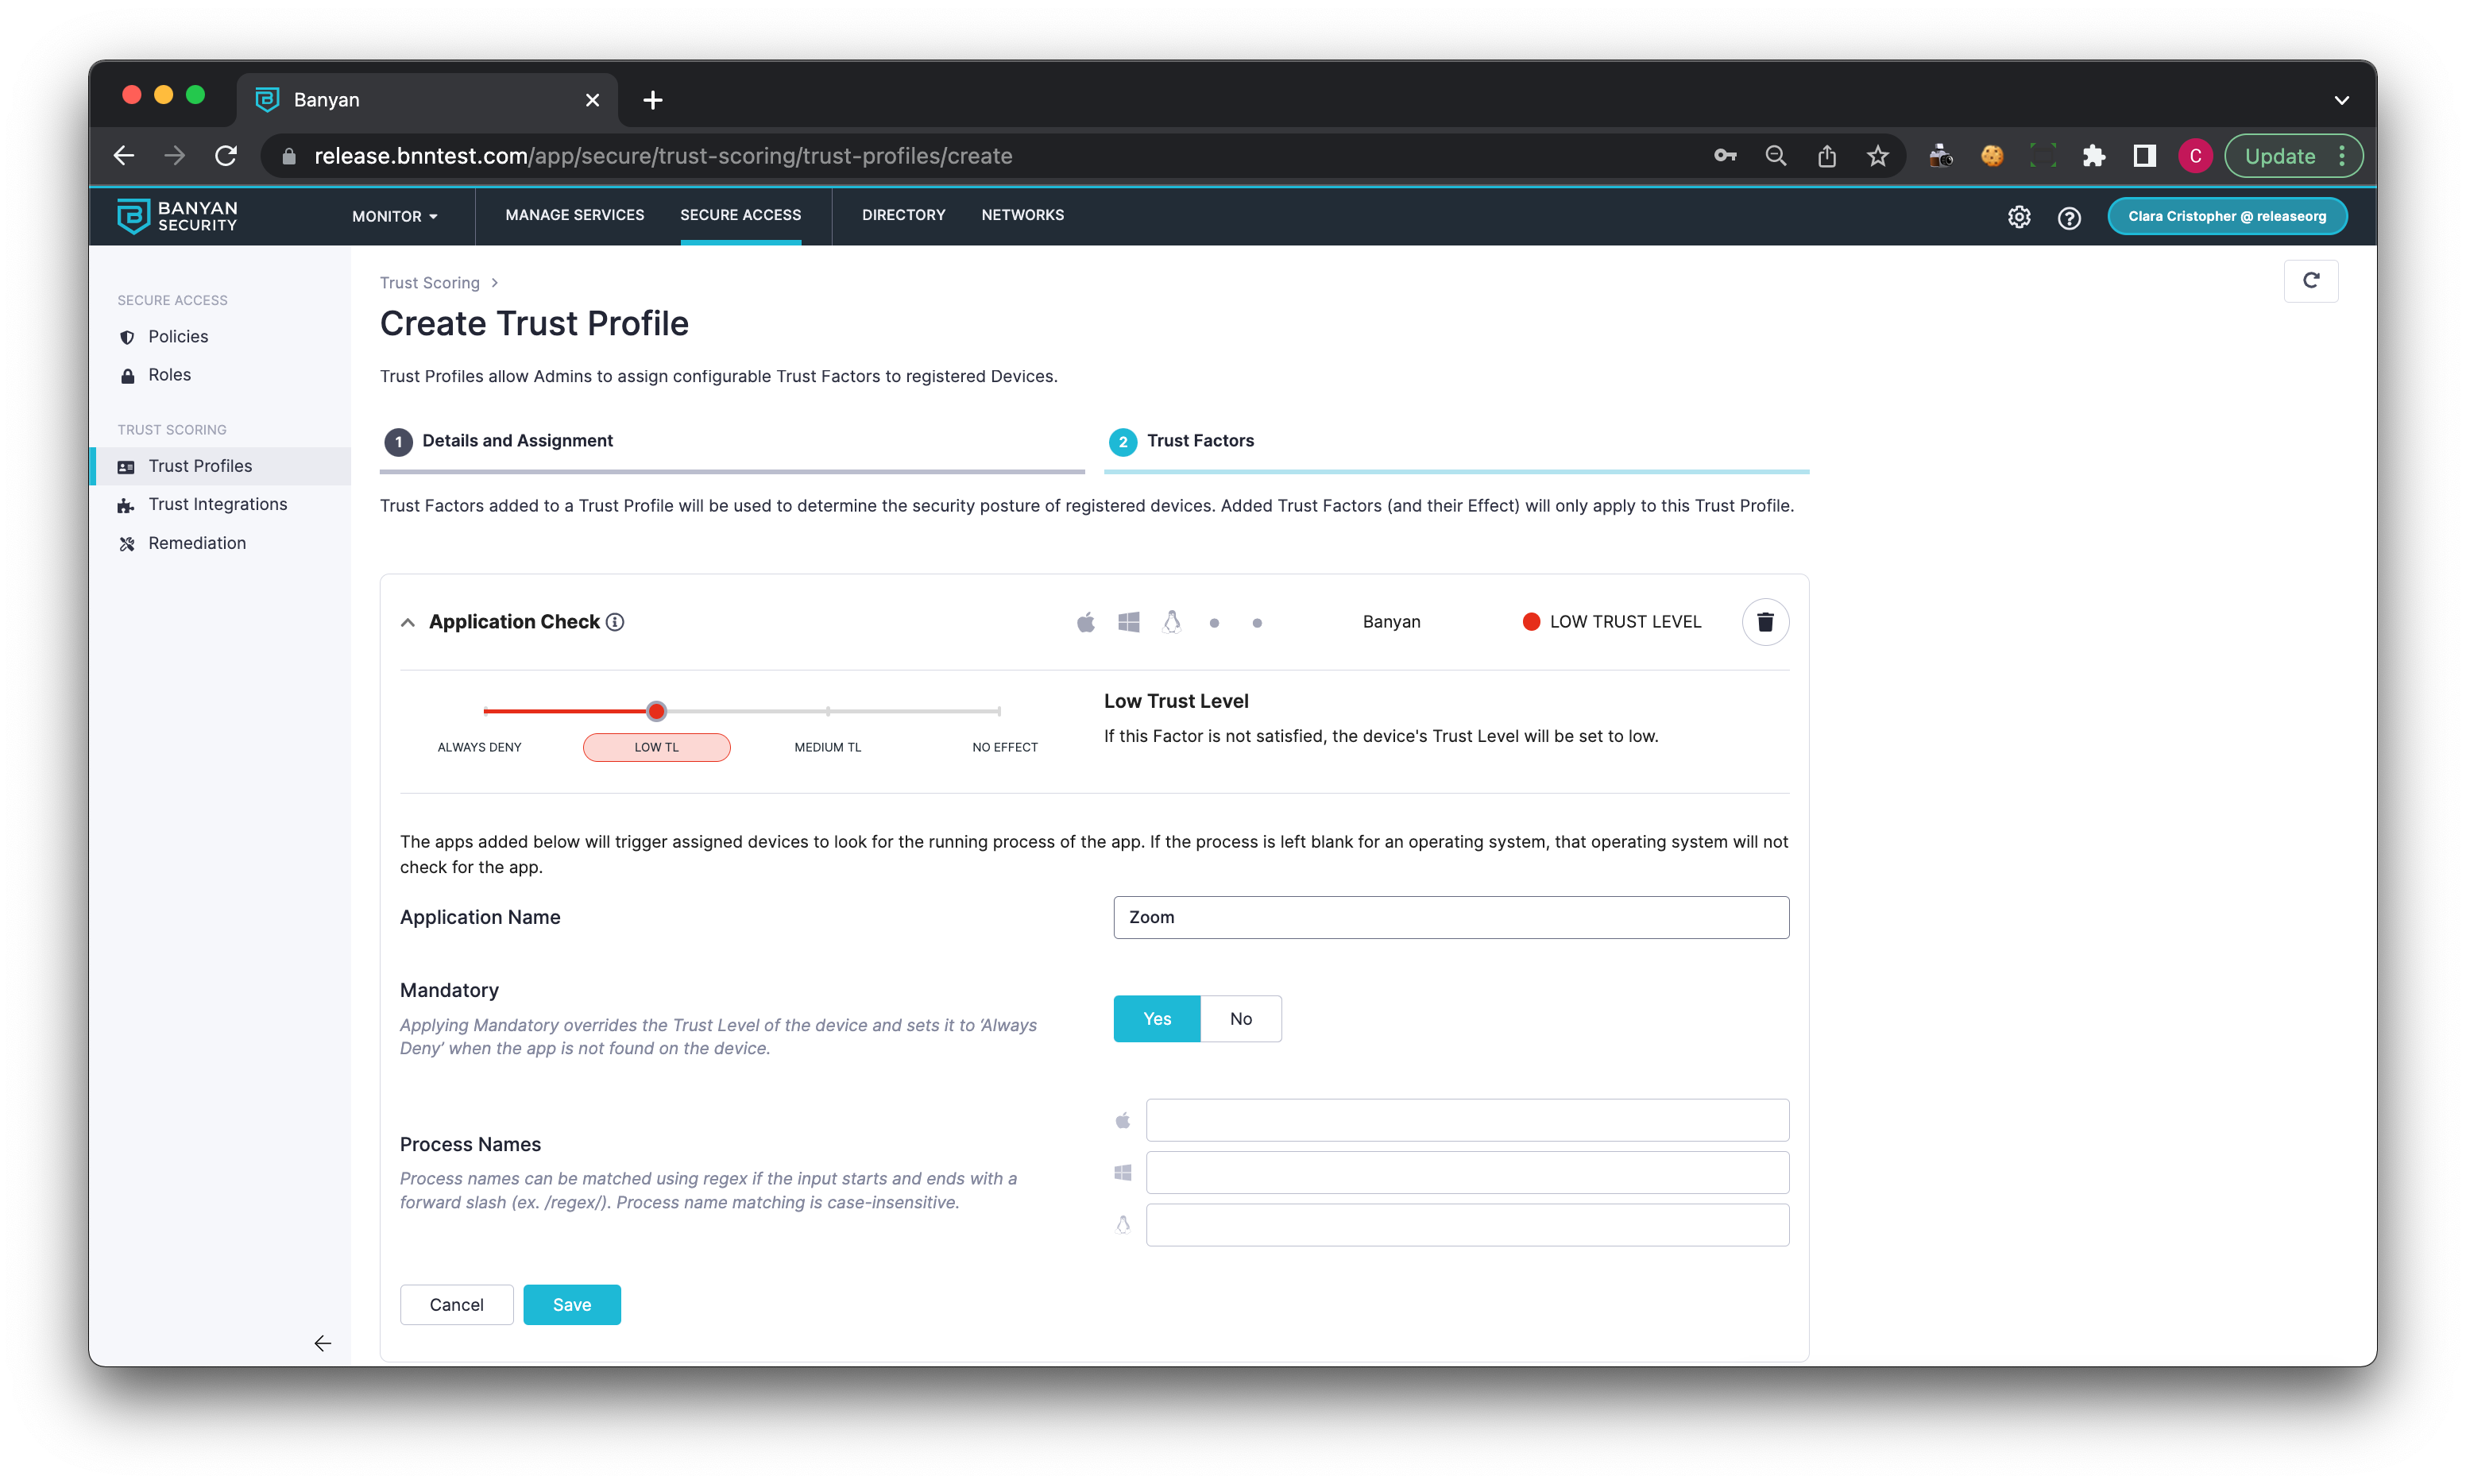Image resolution: width=2466 pixels, height=1484 pixels.
Task: Open the MONITOR dropdown menu
Action: coord(394,216)
